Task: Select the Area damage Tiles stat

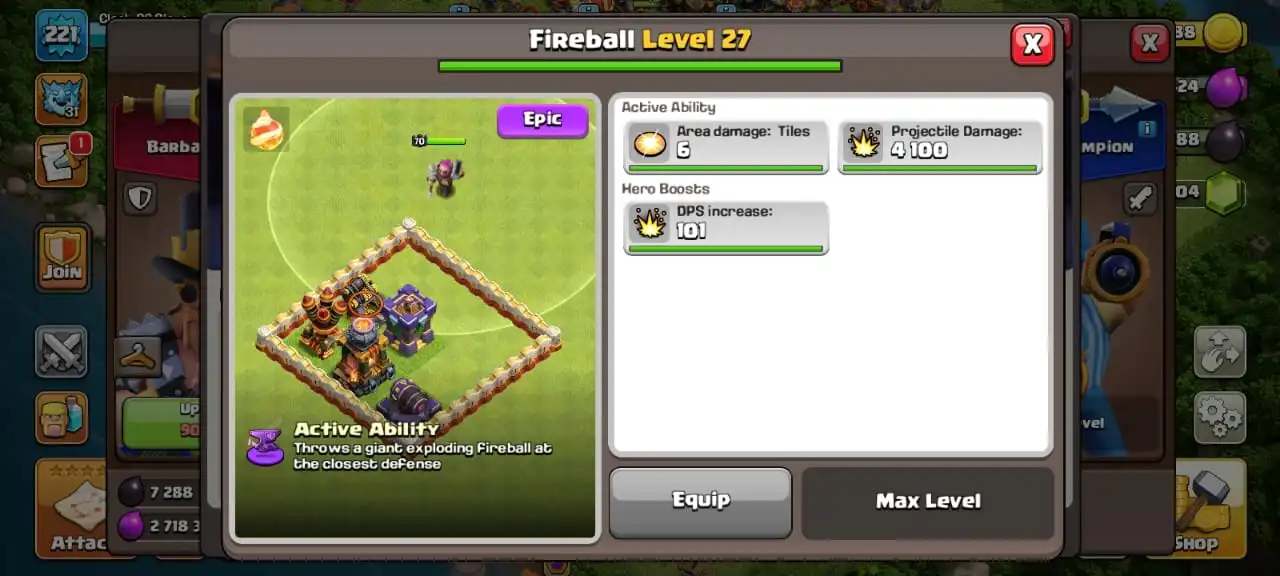Action: [x=726, y=148]
